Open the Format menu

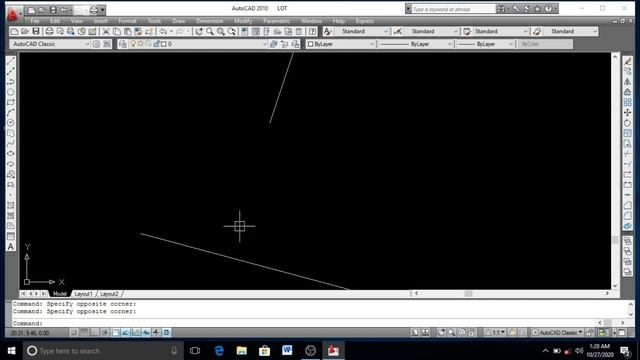(127, 21)
